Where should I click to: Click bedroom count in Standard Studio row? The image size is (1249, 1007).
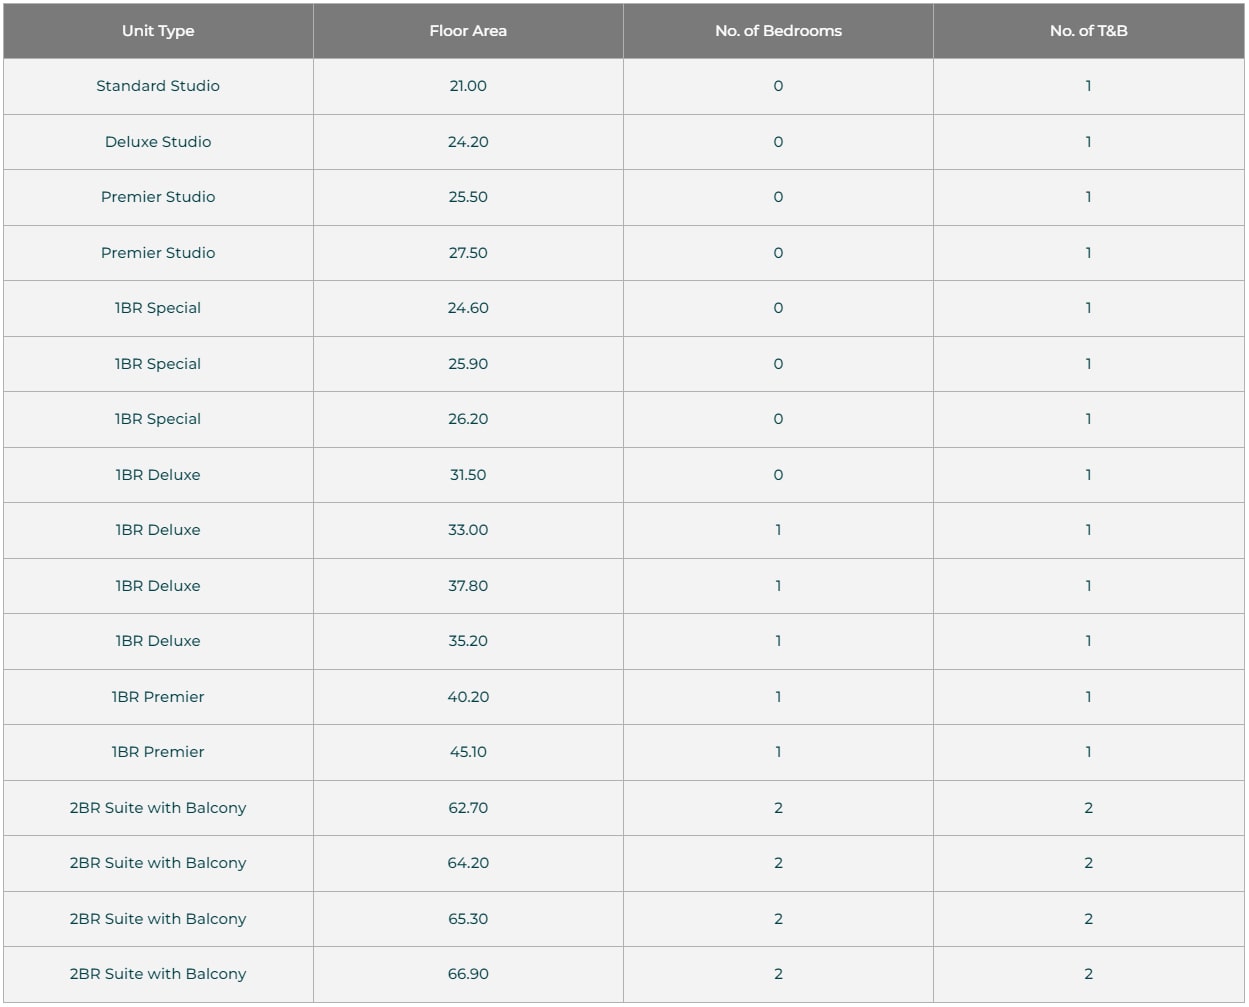click(778, 86)
